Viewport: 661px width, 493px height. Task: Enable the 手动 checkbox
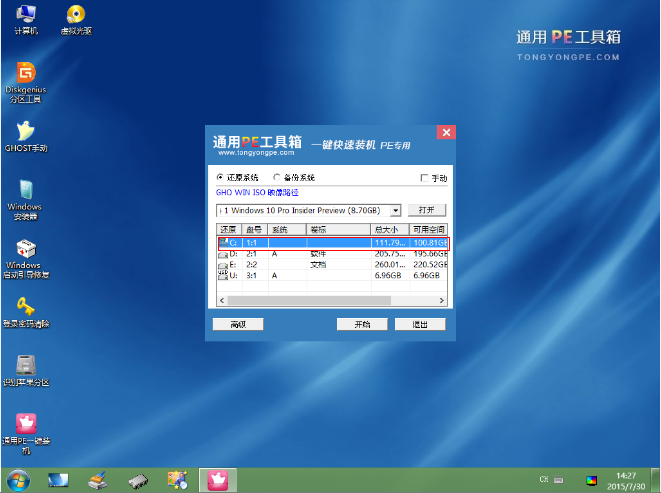(x=424, y=178)
